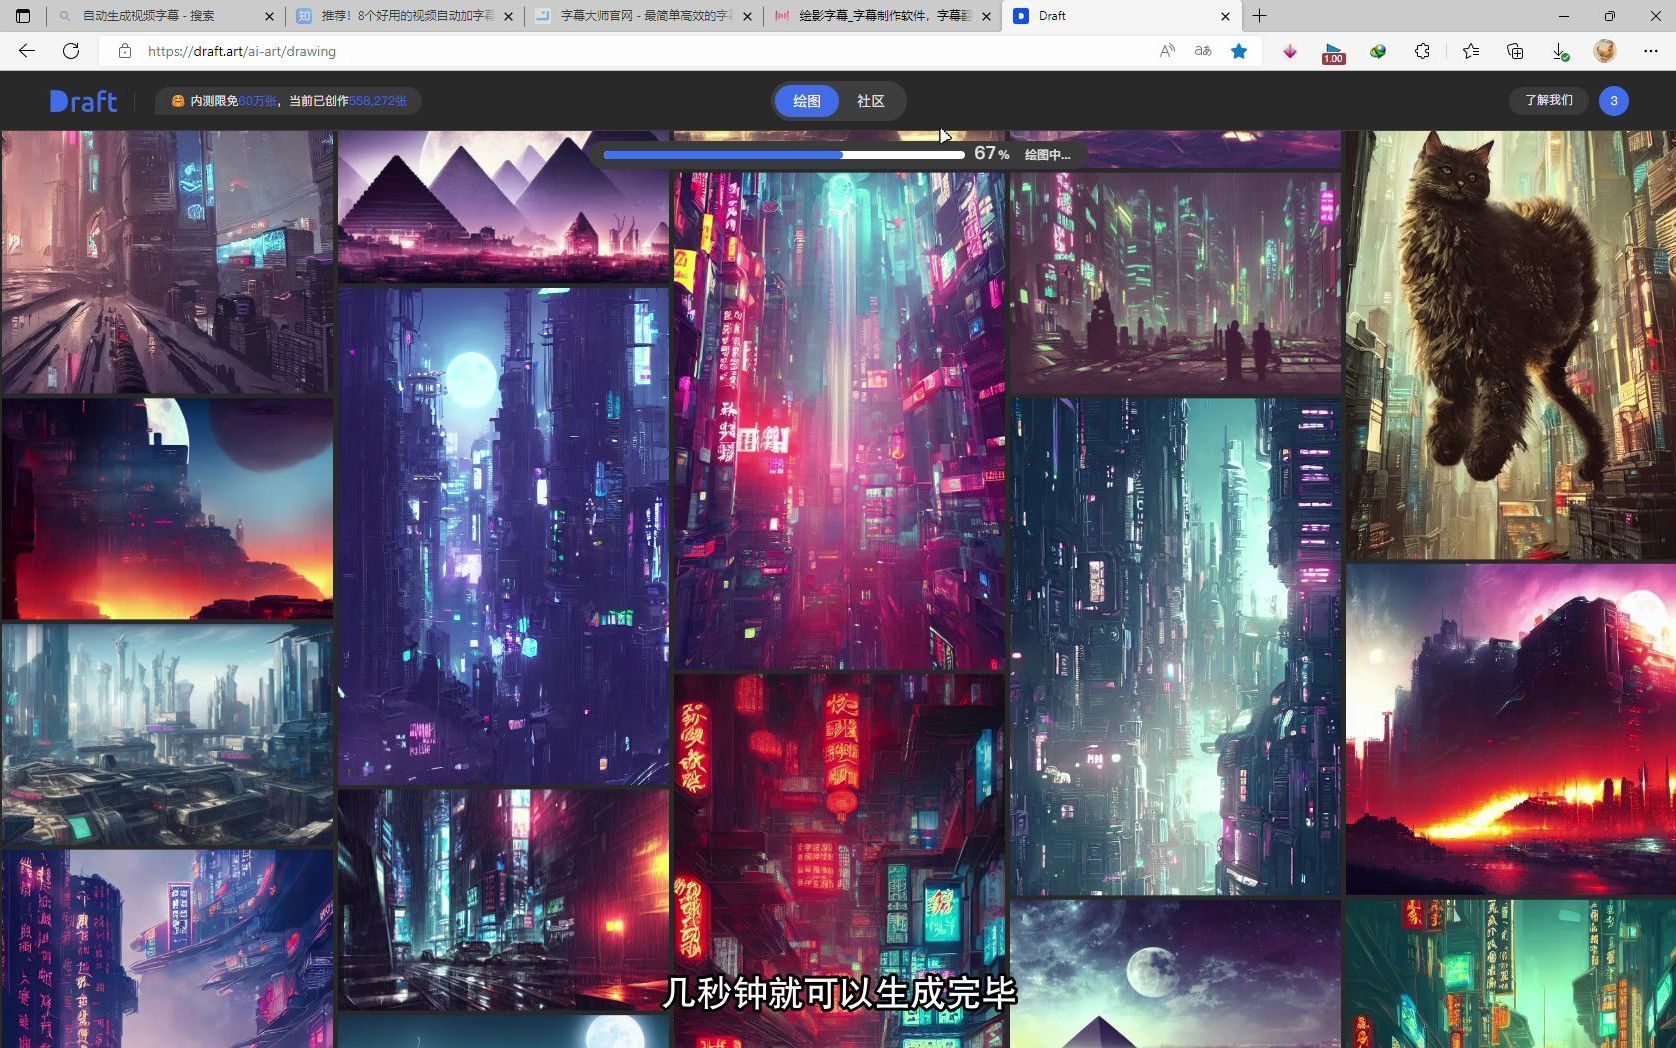
Task: Open the dark planet fiery horizon thumbnail
Action: pos(167,509)
